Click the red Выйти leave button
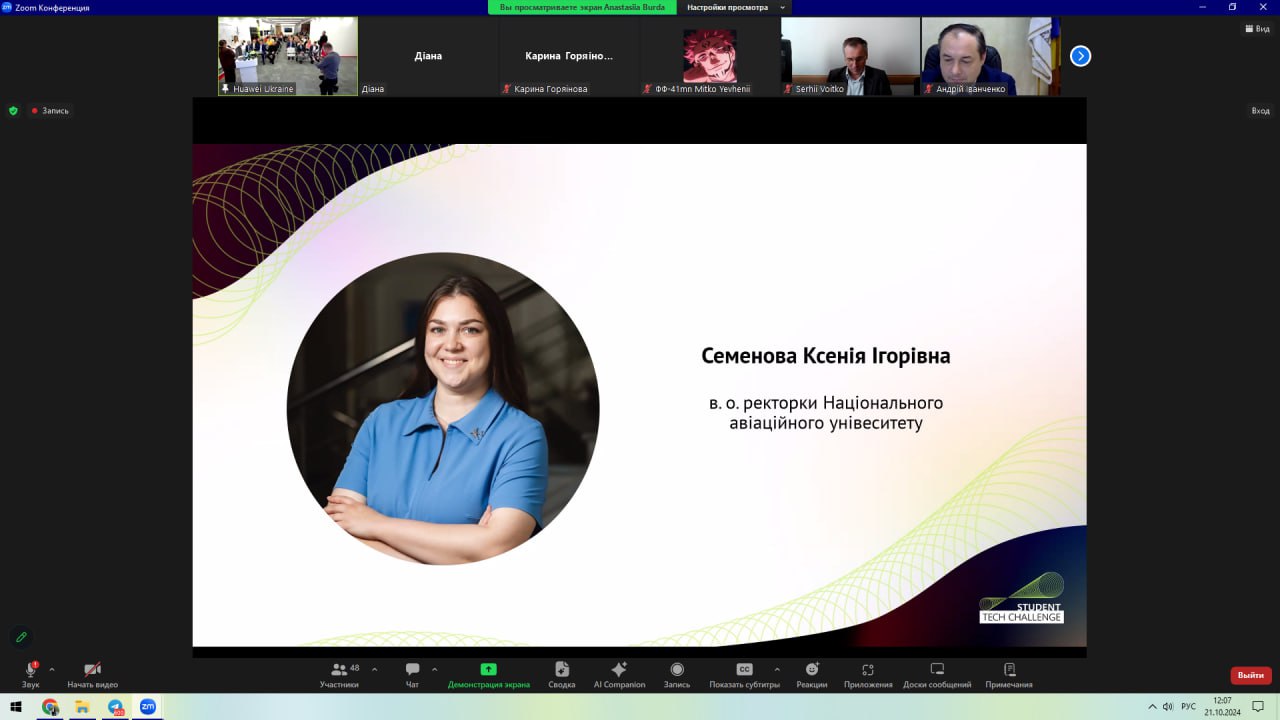Screen dimensions: 1280x720 click(x=1250, y=675)
